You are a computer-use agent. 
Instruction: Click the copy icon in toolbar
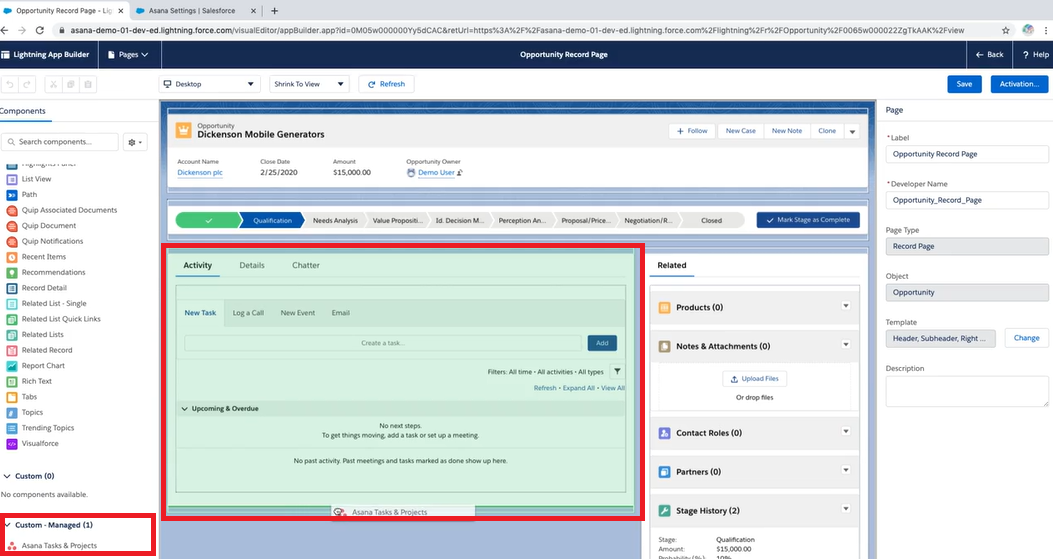[x=71, y=84]
